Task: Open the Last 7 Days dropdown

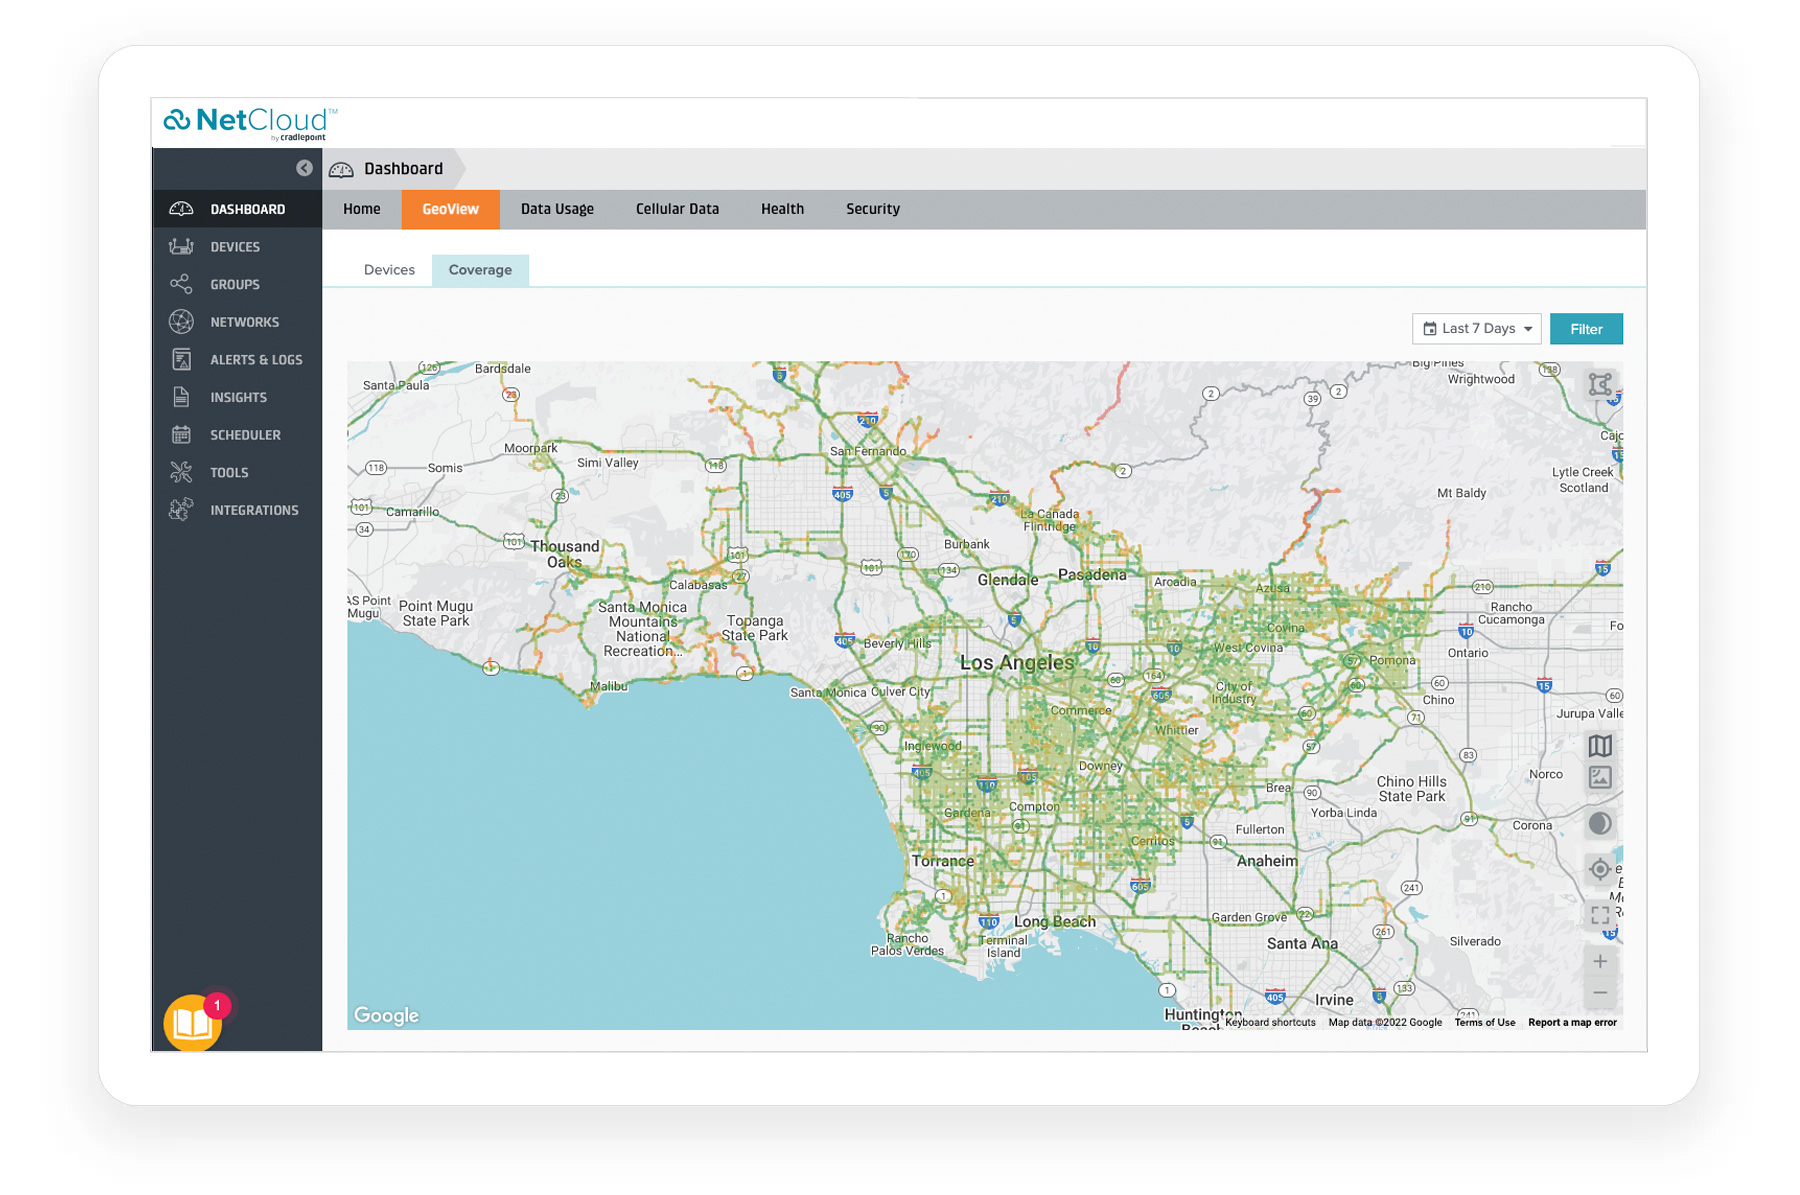Action: coord(1477,329)
